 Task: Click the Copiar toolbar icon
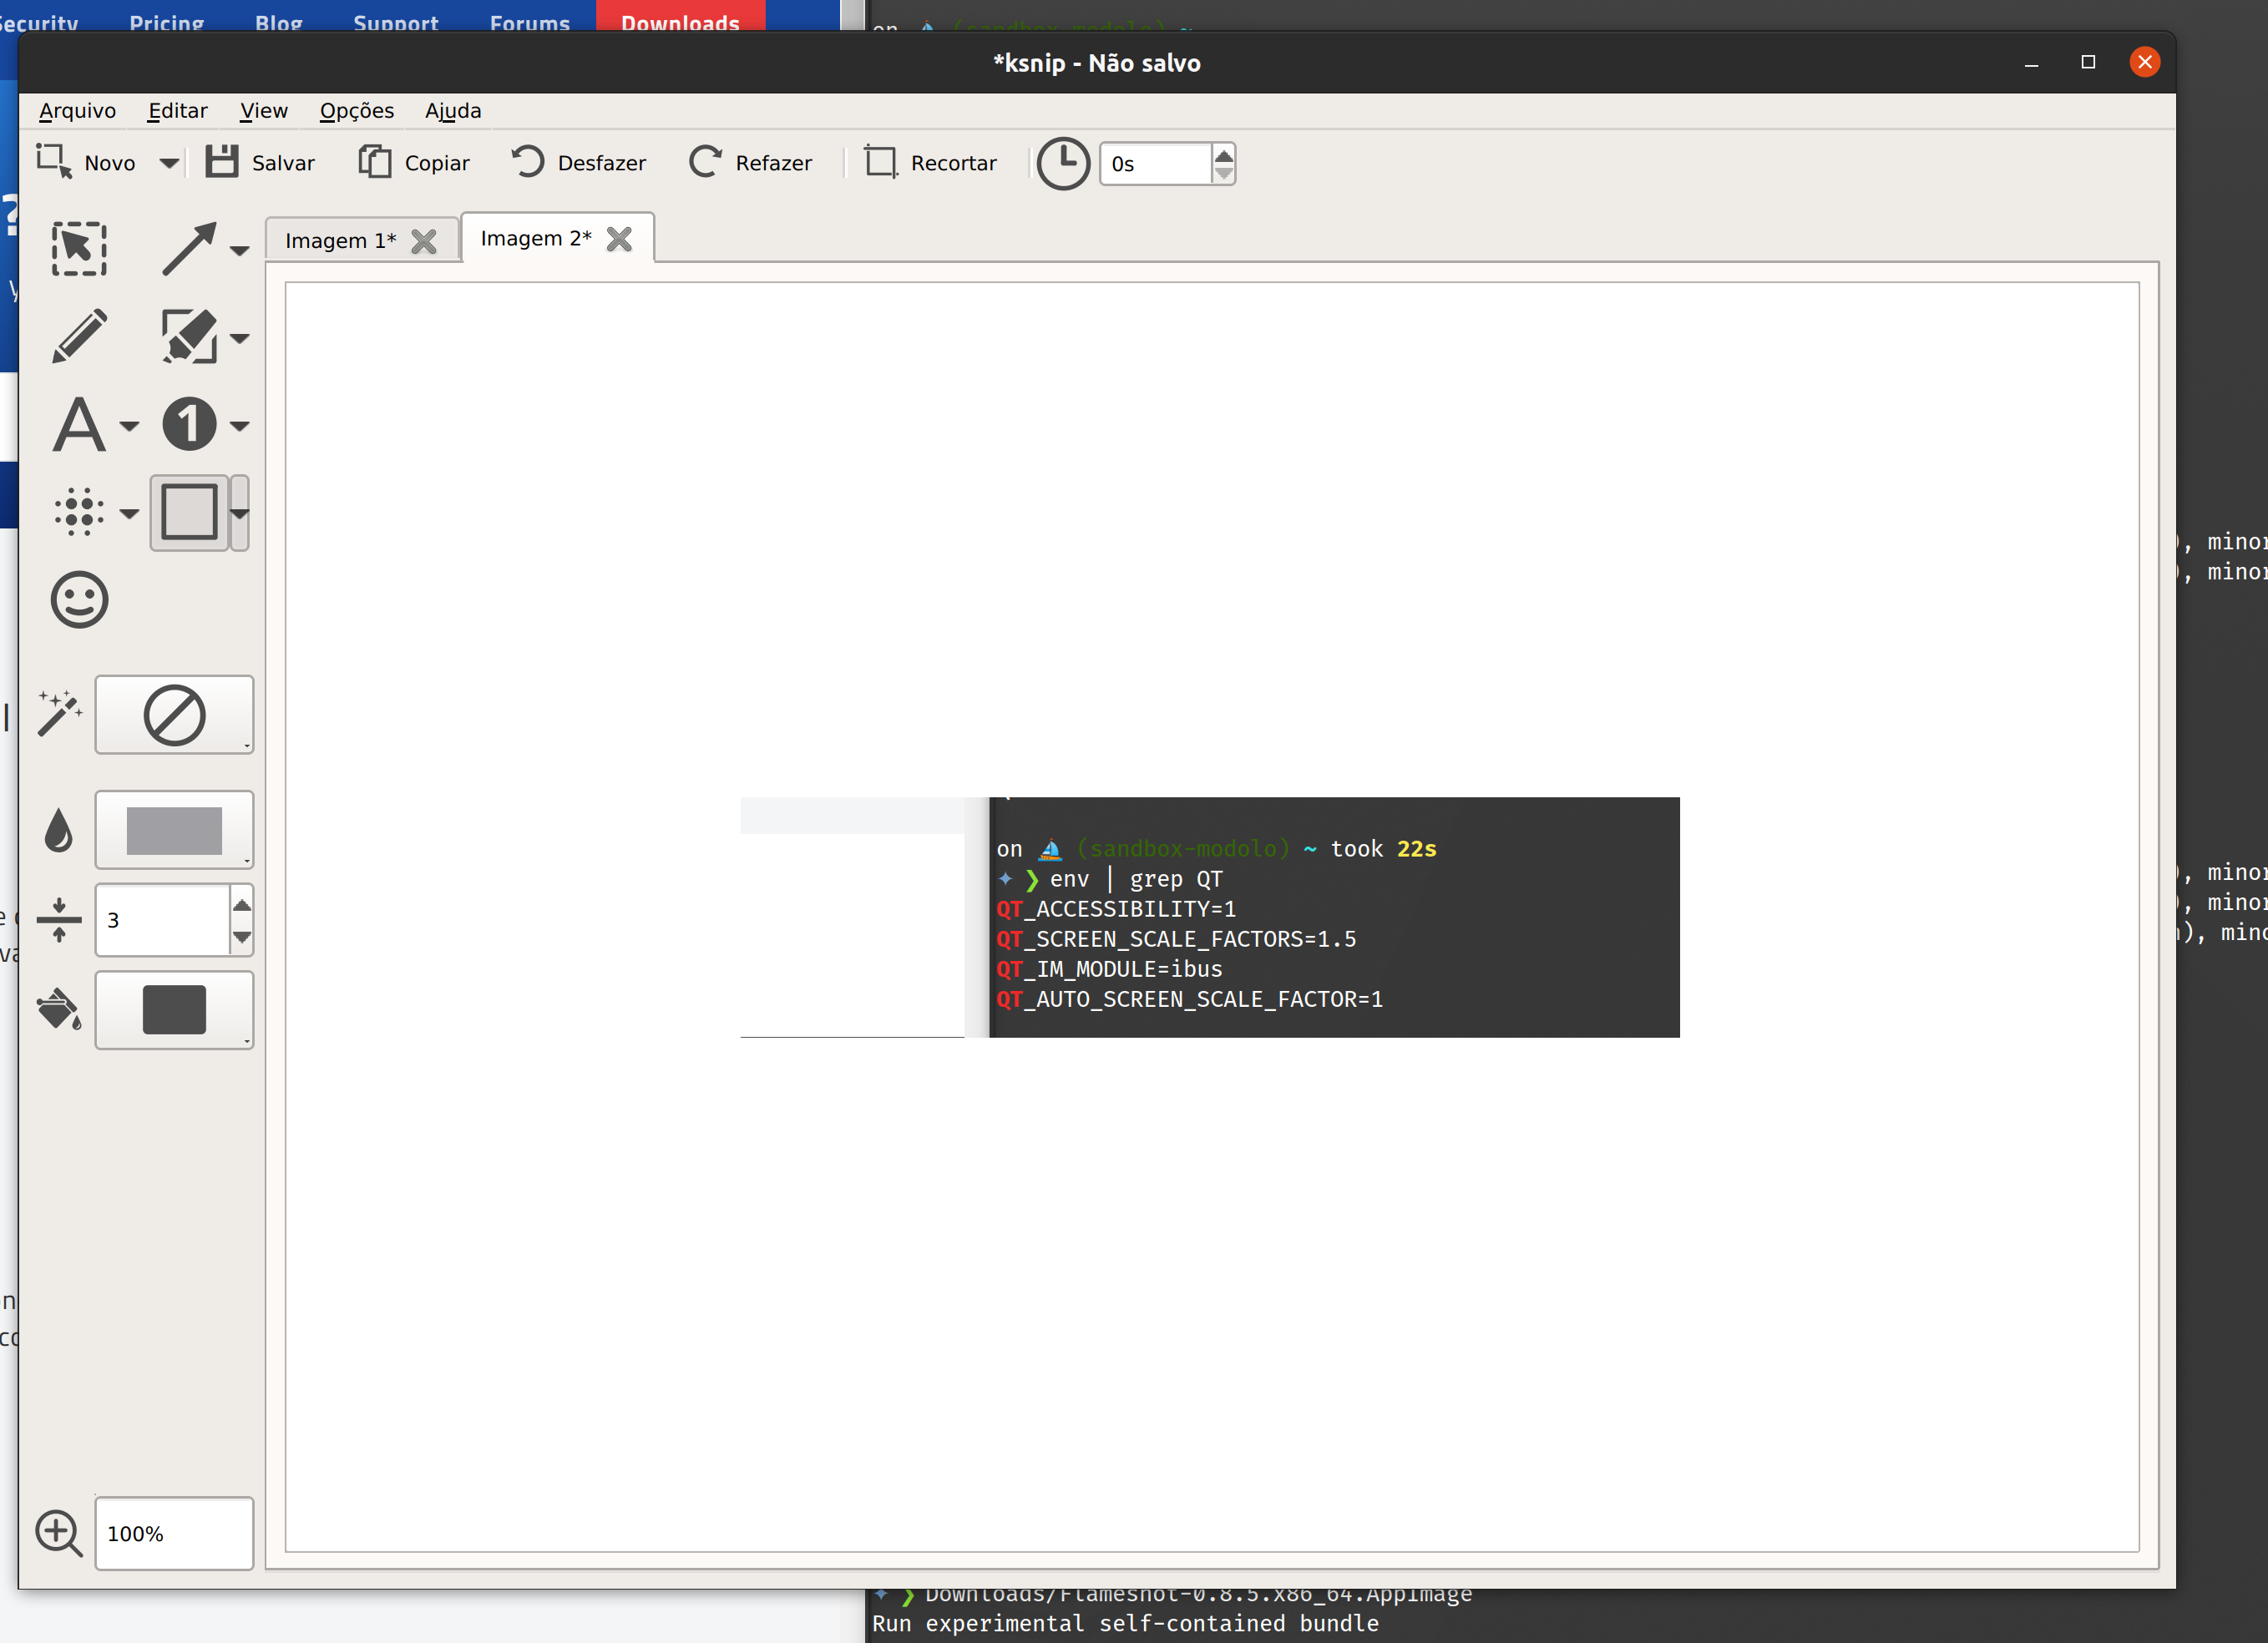coord(414,162)
